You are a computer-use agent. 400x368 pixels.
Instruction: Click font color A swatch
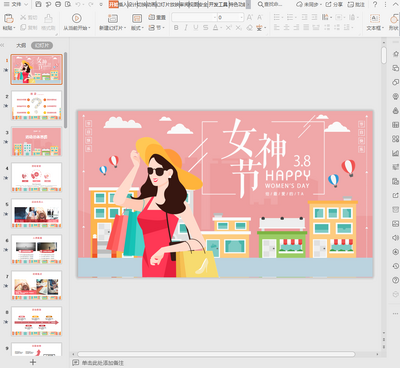pyautogui.click(x=215, y=28)
